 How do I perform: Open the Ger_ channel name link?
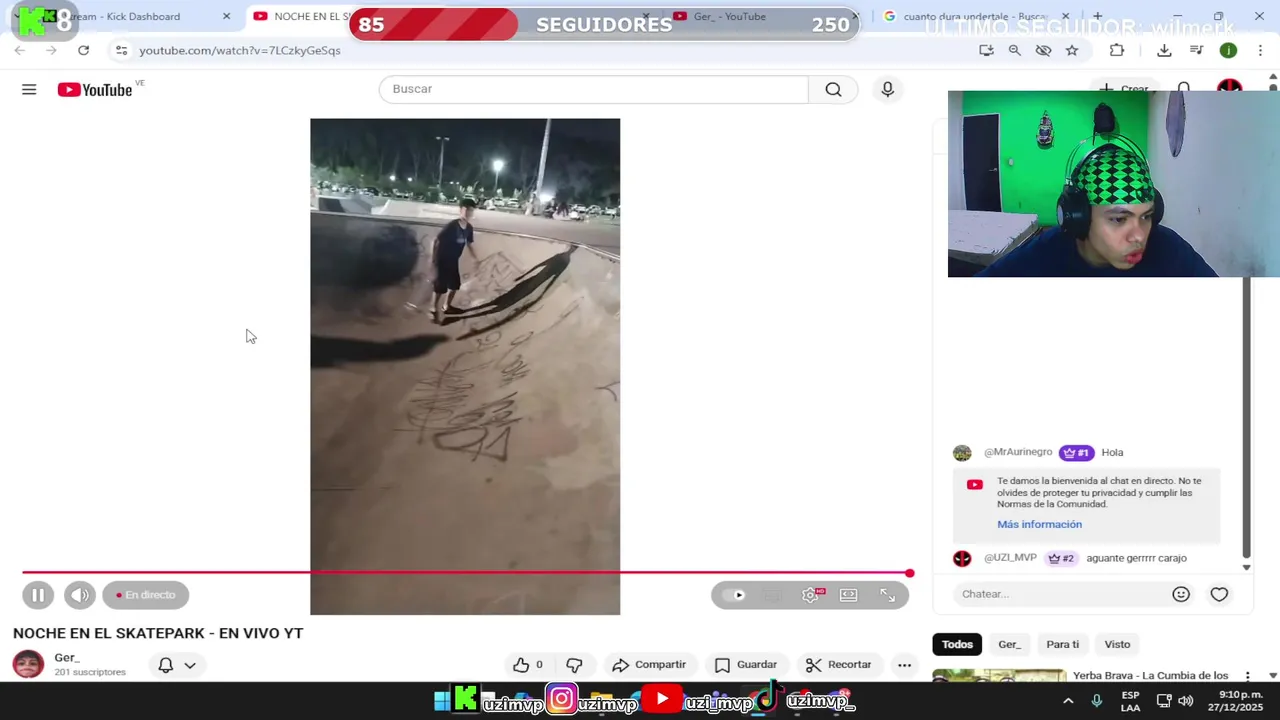pyautogui.click(x=66, y=657)
